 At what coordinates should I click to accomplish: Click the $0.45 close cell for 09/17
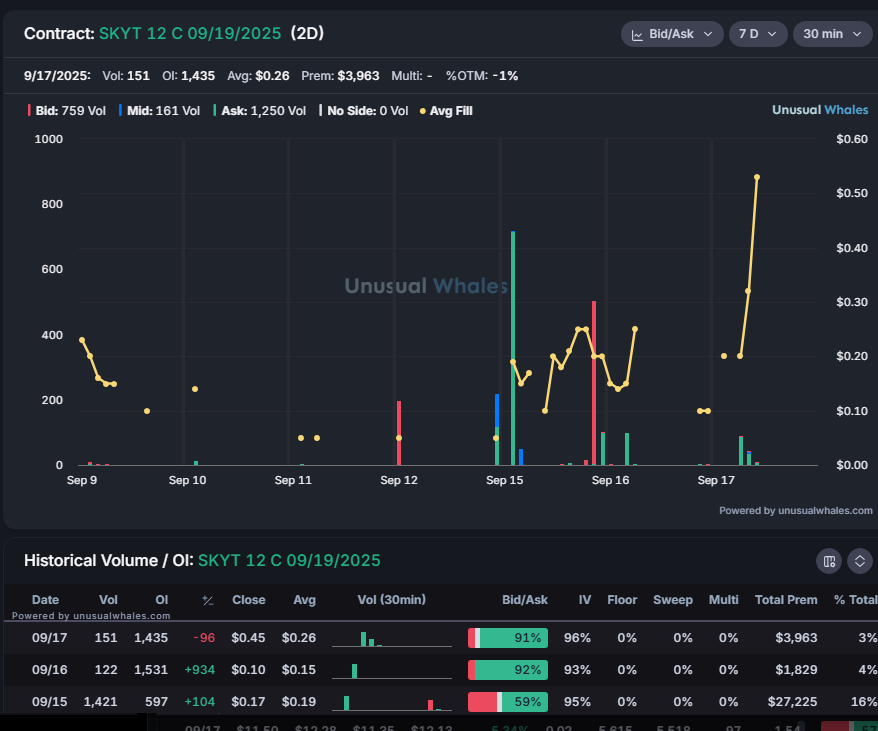coord(248,637)
